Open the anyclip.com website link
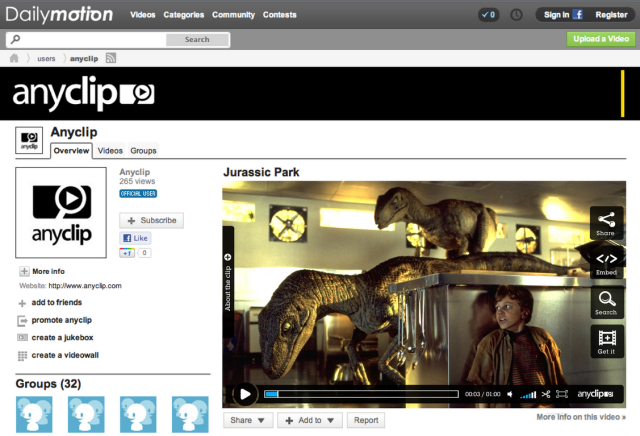640x436 pixels. point(85,286)
